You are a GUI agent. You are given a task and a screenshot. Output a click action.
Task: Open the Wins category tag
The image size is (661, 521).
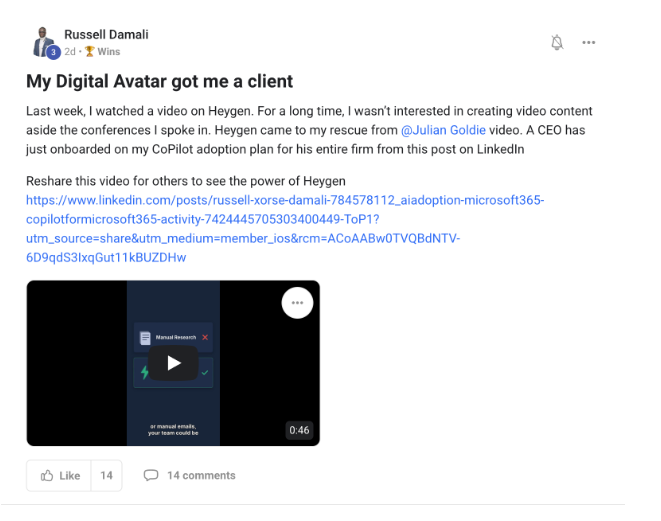[102, 51]
